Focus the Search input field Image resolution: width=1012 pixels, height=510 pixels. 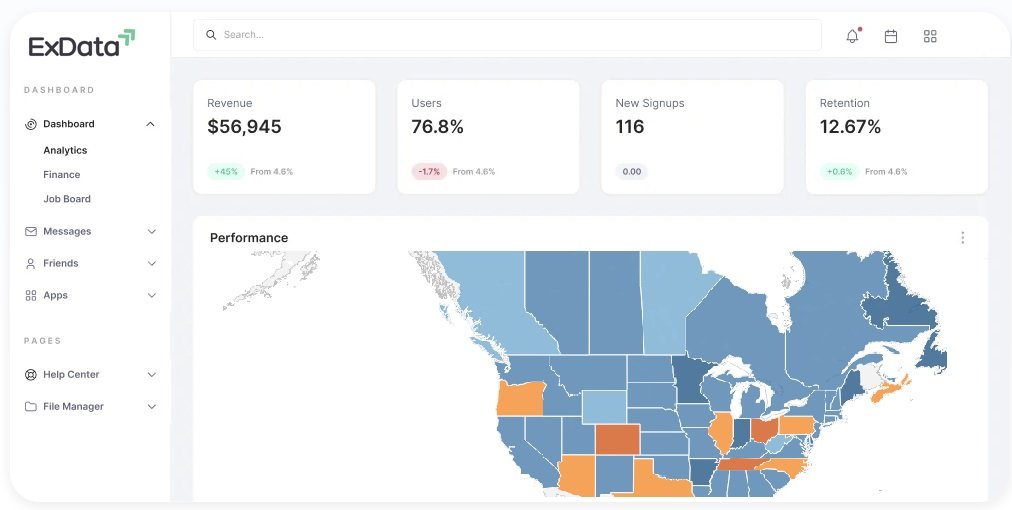click(x=510, y=35)
